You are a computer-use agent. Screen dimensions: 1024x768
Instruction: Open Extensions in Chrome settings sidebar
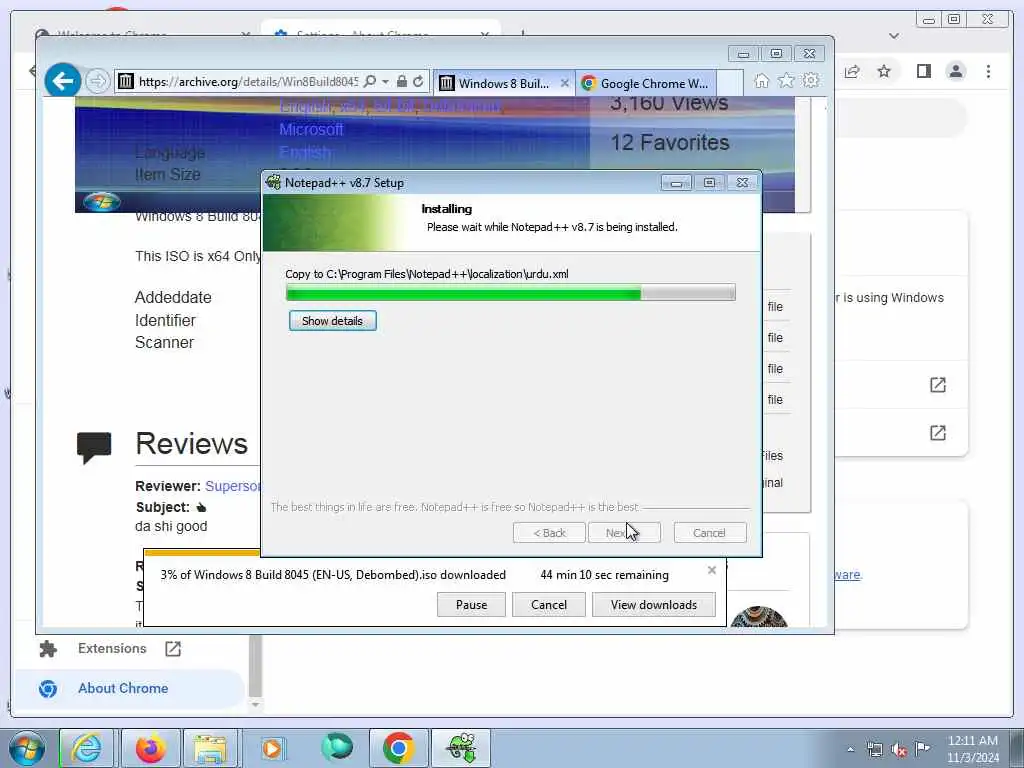[x=112, y=648]
